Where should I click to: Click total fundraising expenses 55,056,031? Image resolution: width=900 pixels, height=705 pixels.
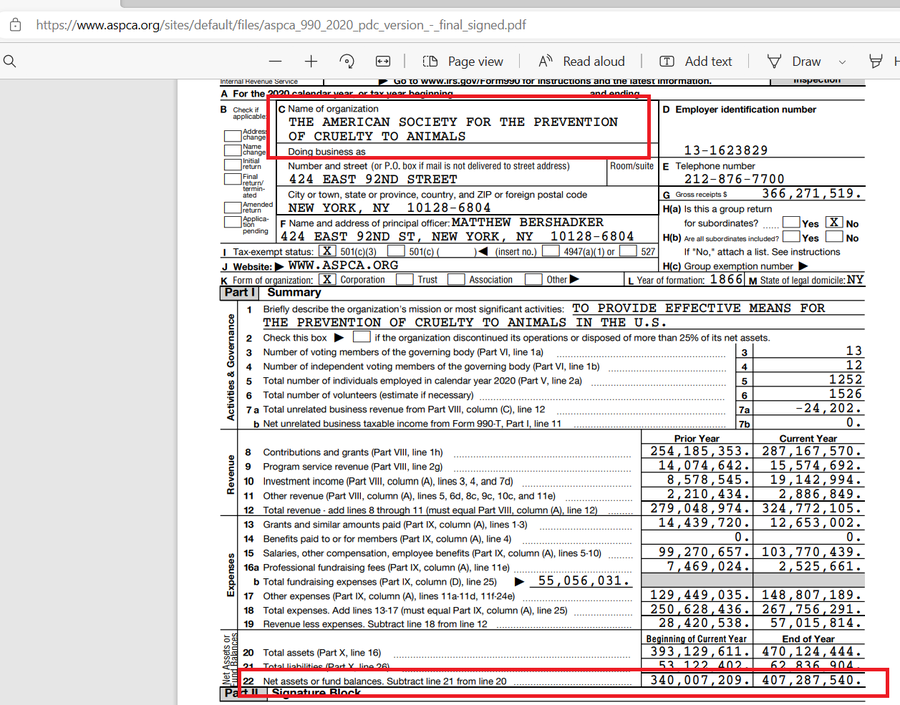(584, 580)
